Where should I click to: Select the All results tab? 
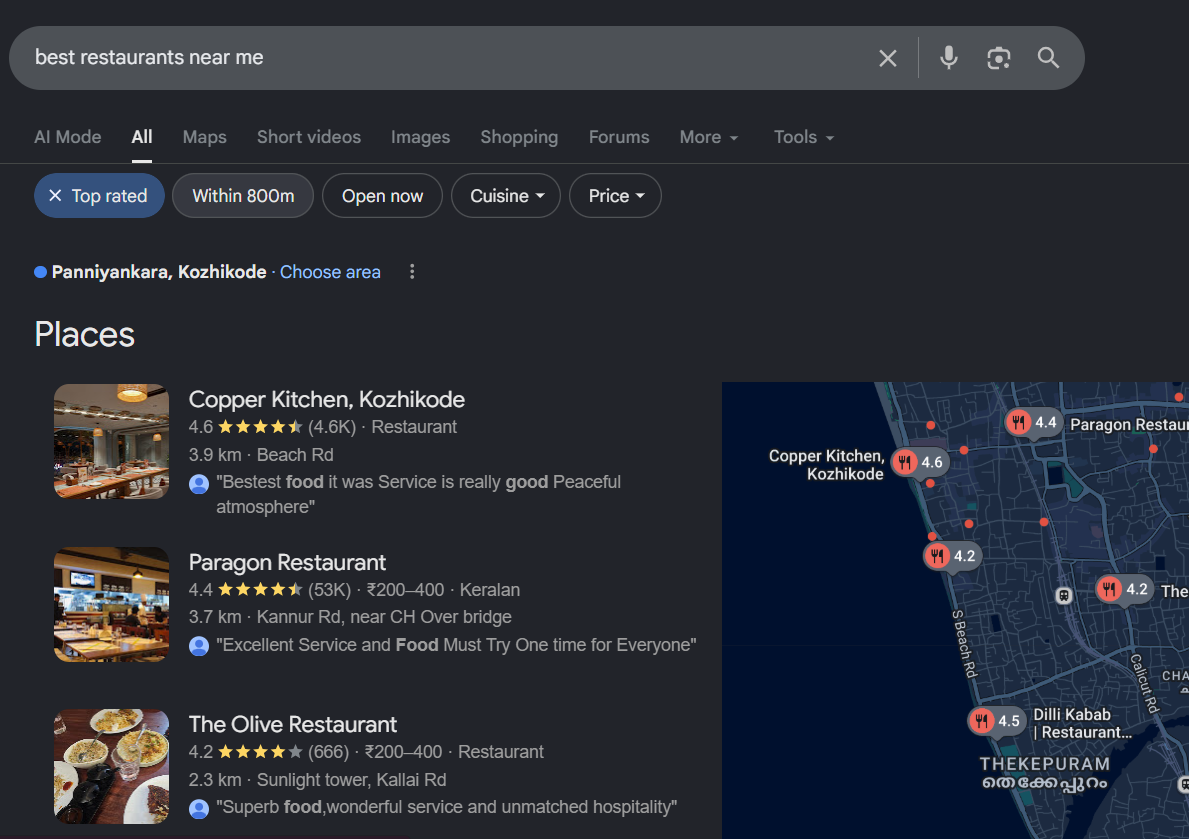(142, 137)
